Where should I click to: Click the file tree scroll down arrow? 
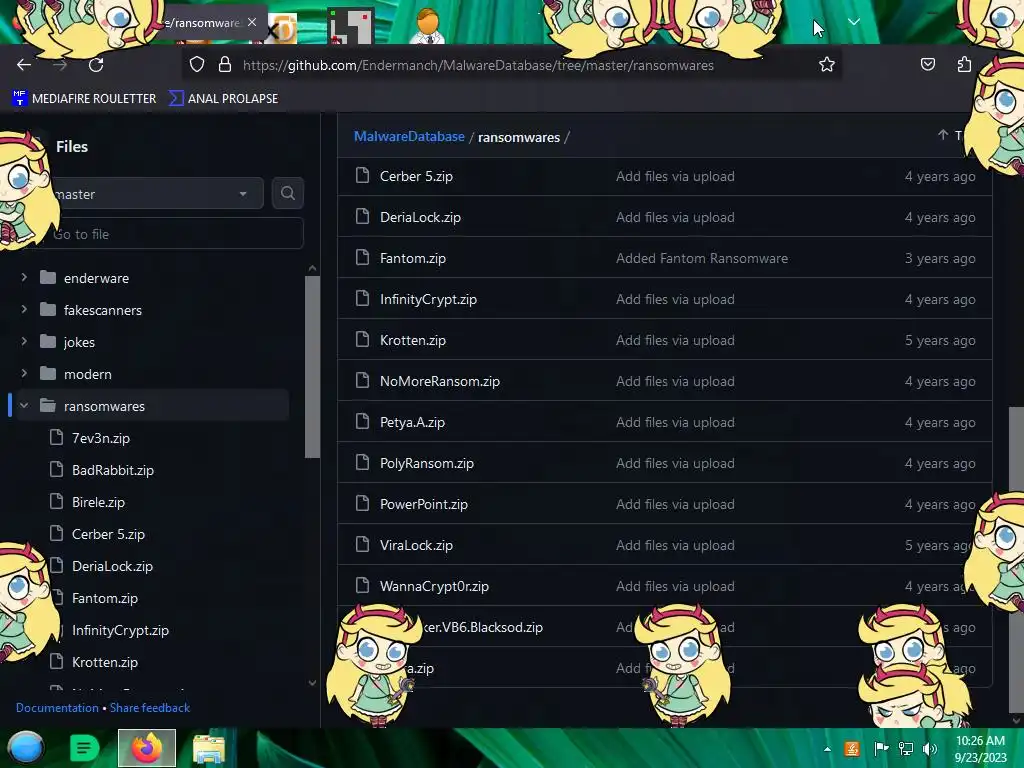point(312,683)
